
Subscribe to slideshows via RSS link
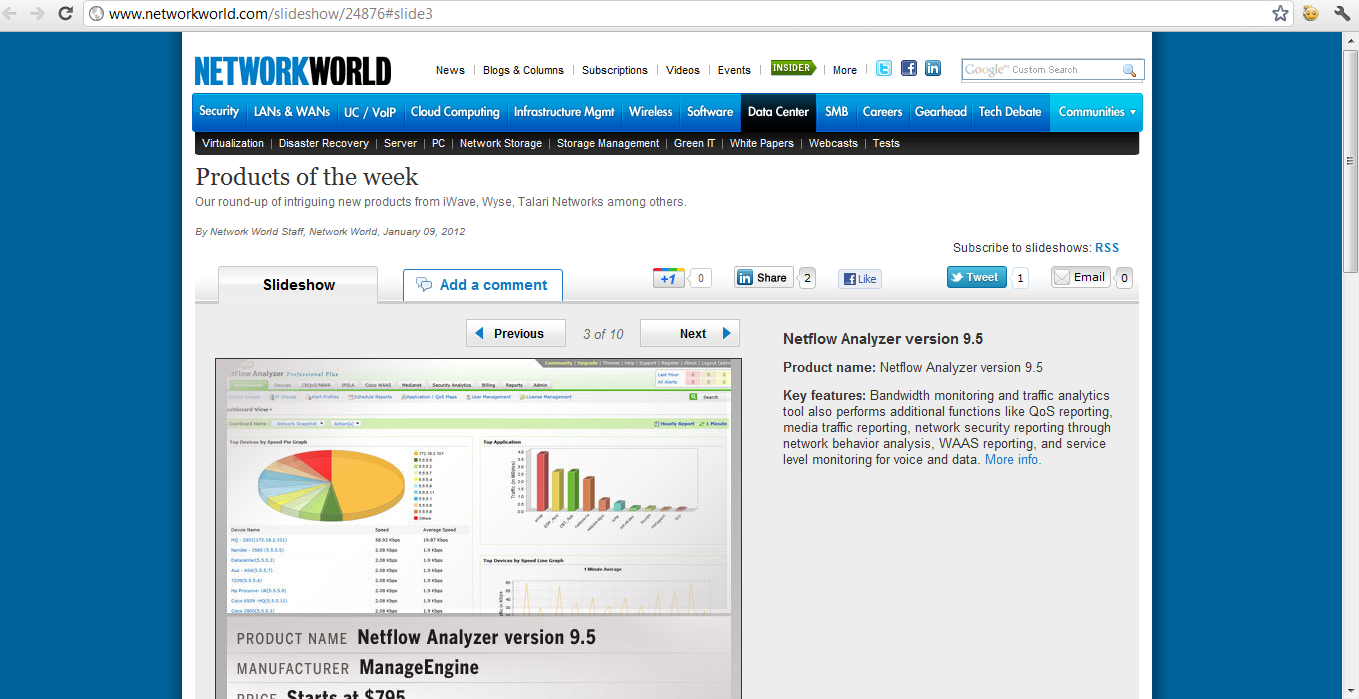pyautogui.click(x=1107, y=248)
